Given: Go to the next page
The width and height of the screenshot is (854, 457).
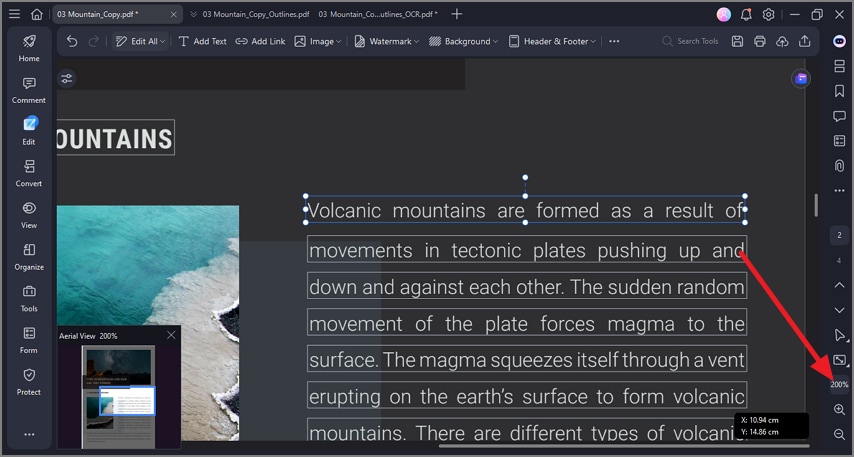Looking at the screenshot, I should click(x=839, y=310).
